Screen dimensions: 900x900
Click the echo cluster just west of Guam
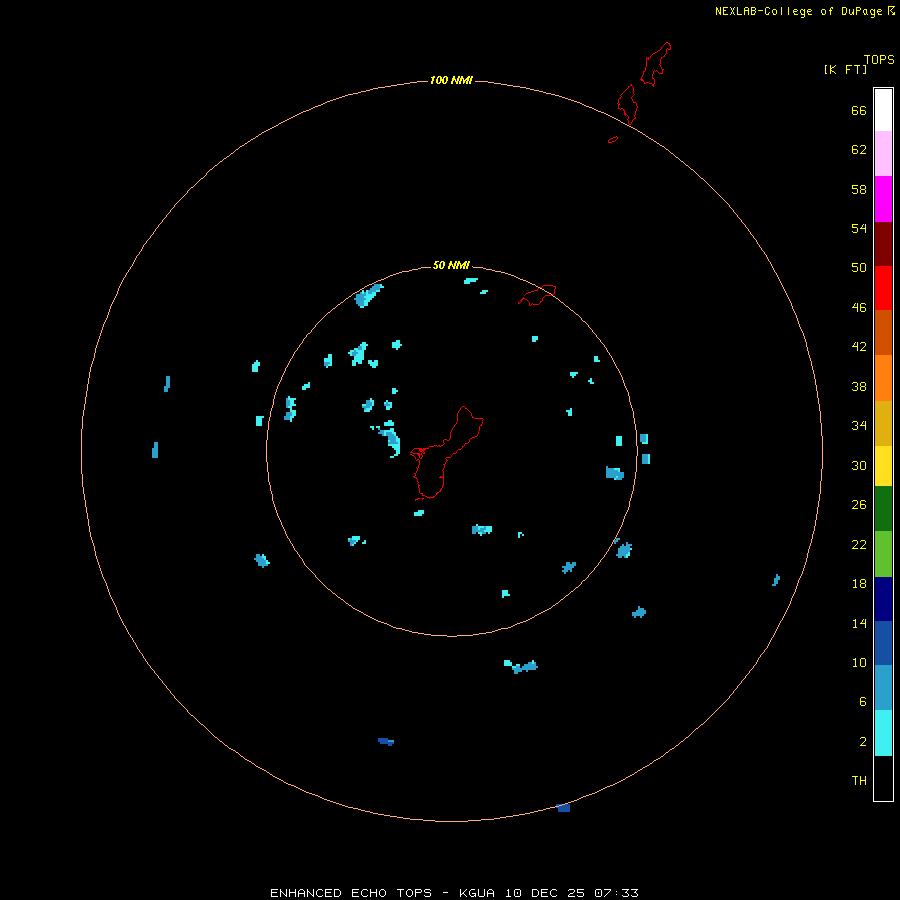(x=389, y=439)
